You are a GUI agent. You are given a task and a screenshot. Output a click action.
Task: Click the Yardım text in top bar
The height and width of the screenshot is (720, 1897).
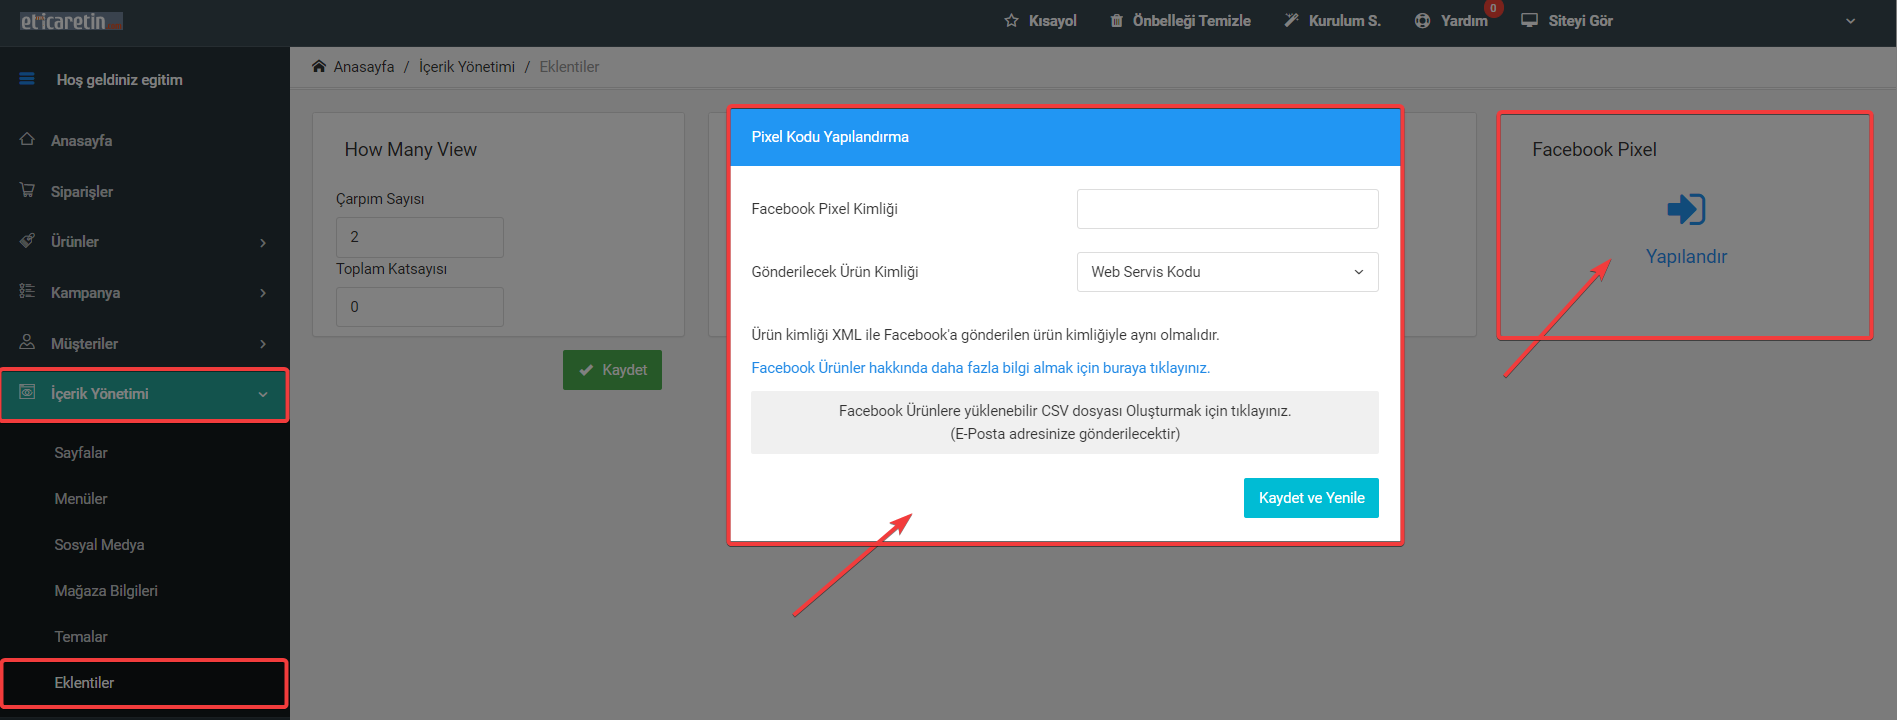pos(1464,21)
